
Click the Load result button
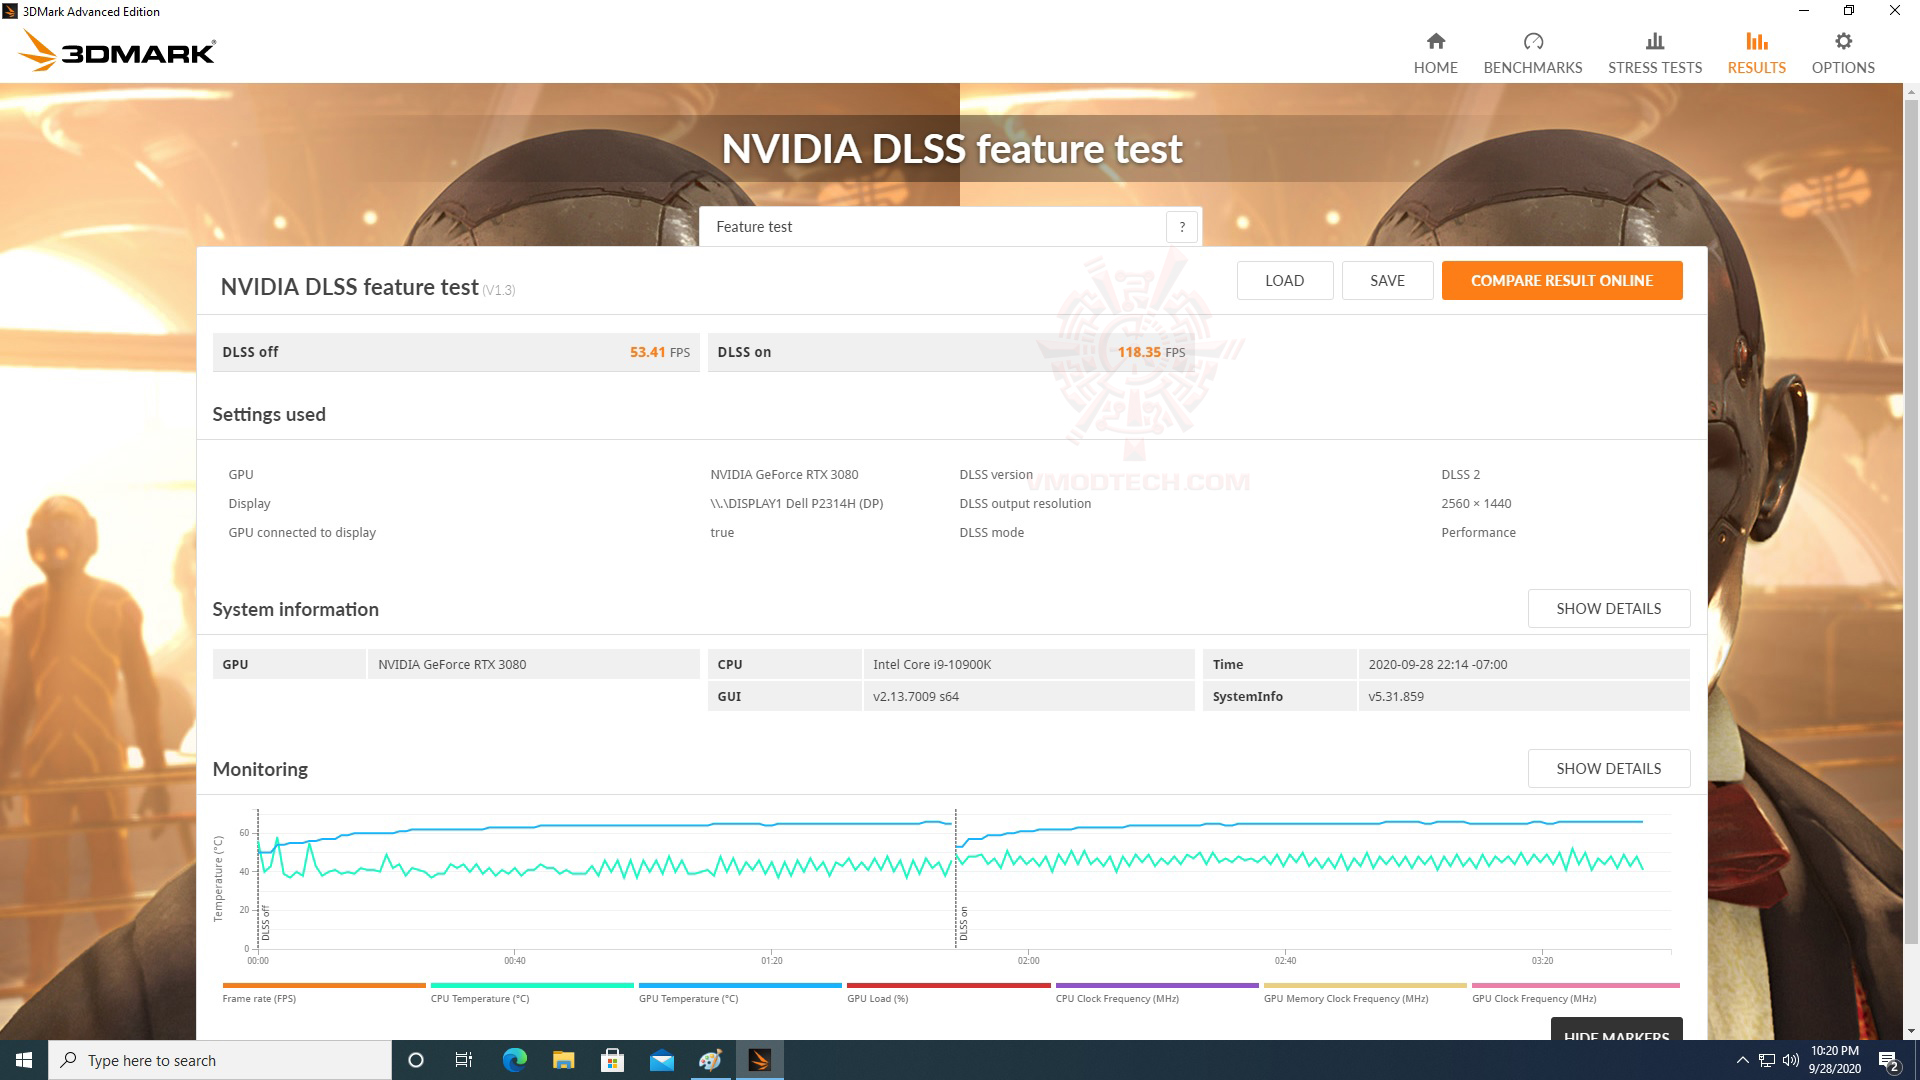tap(1284, 281)
